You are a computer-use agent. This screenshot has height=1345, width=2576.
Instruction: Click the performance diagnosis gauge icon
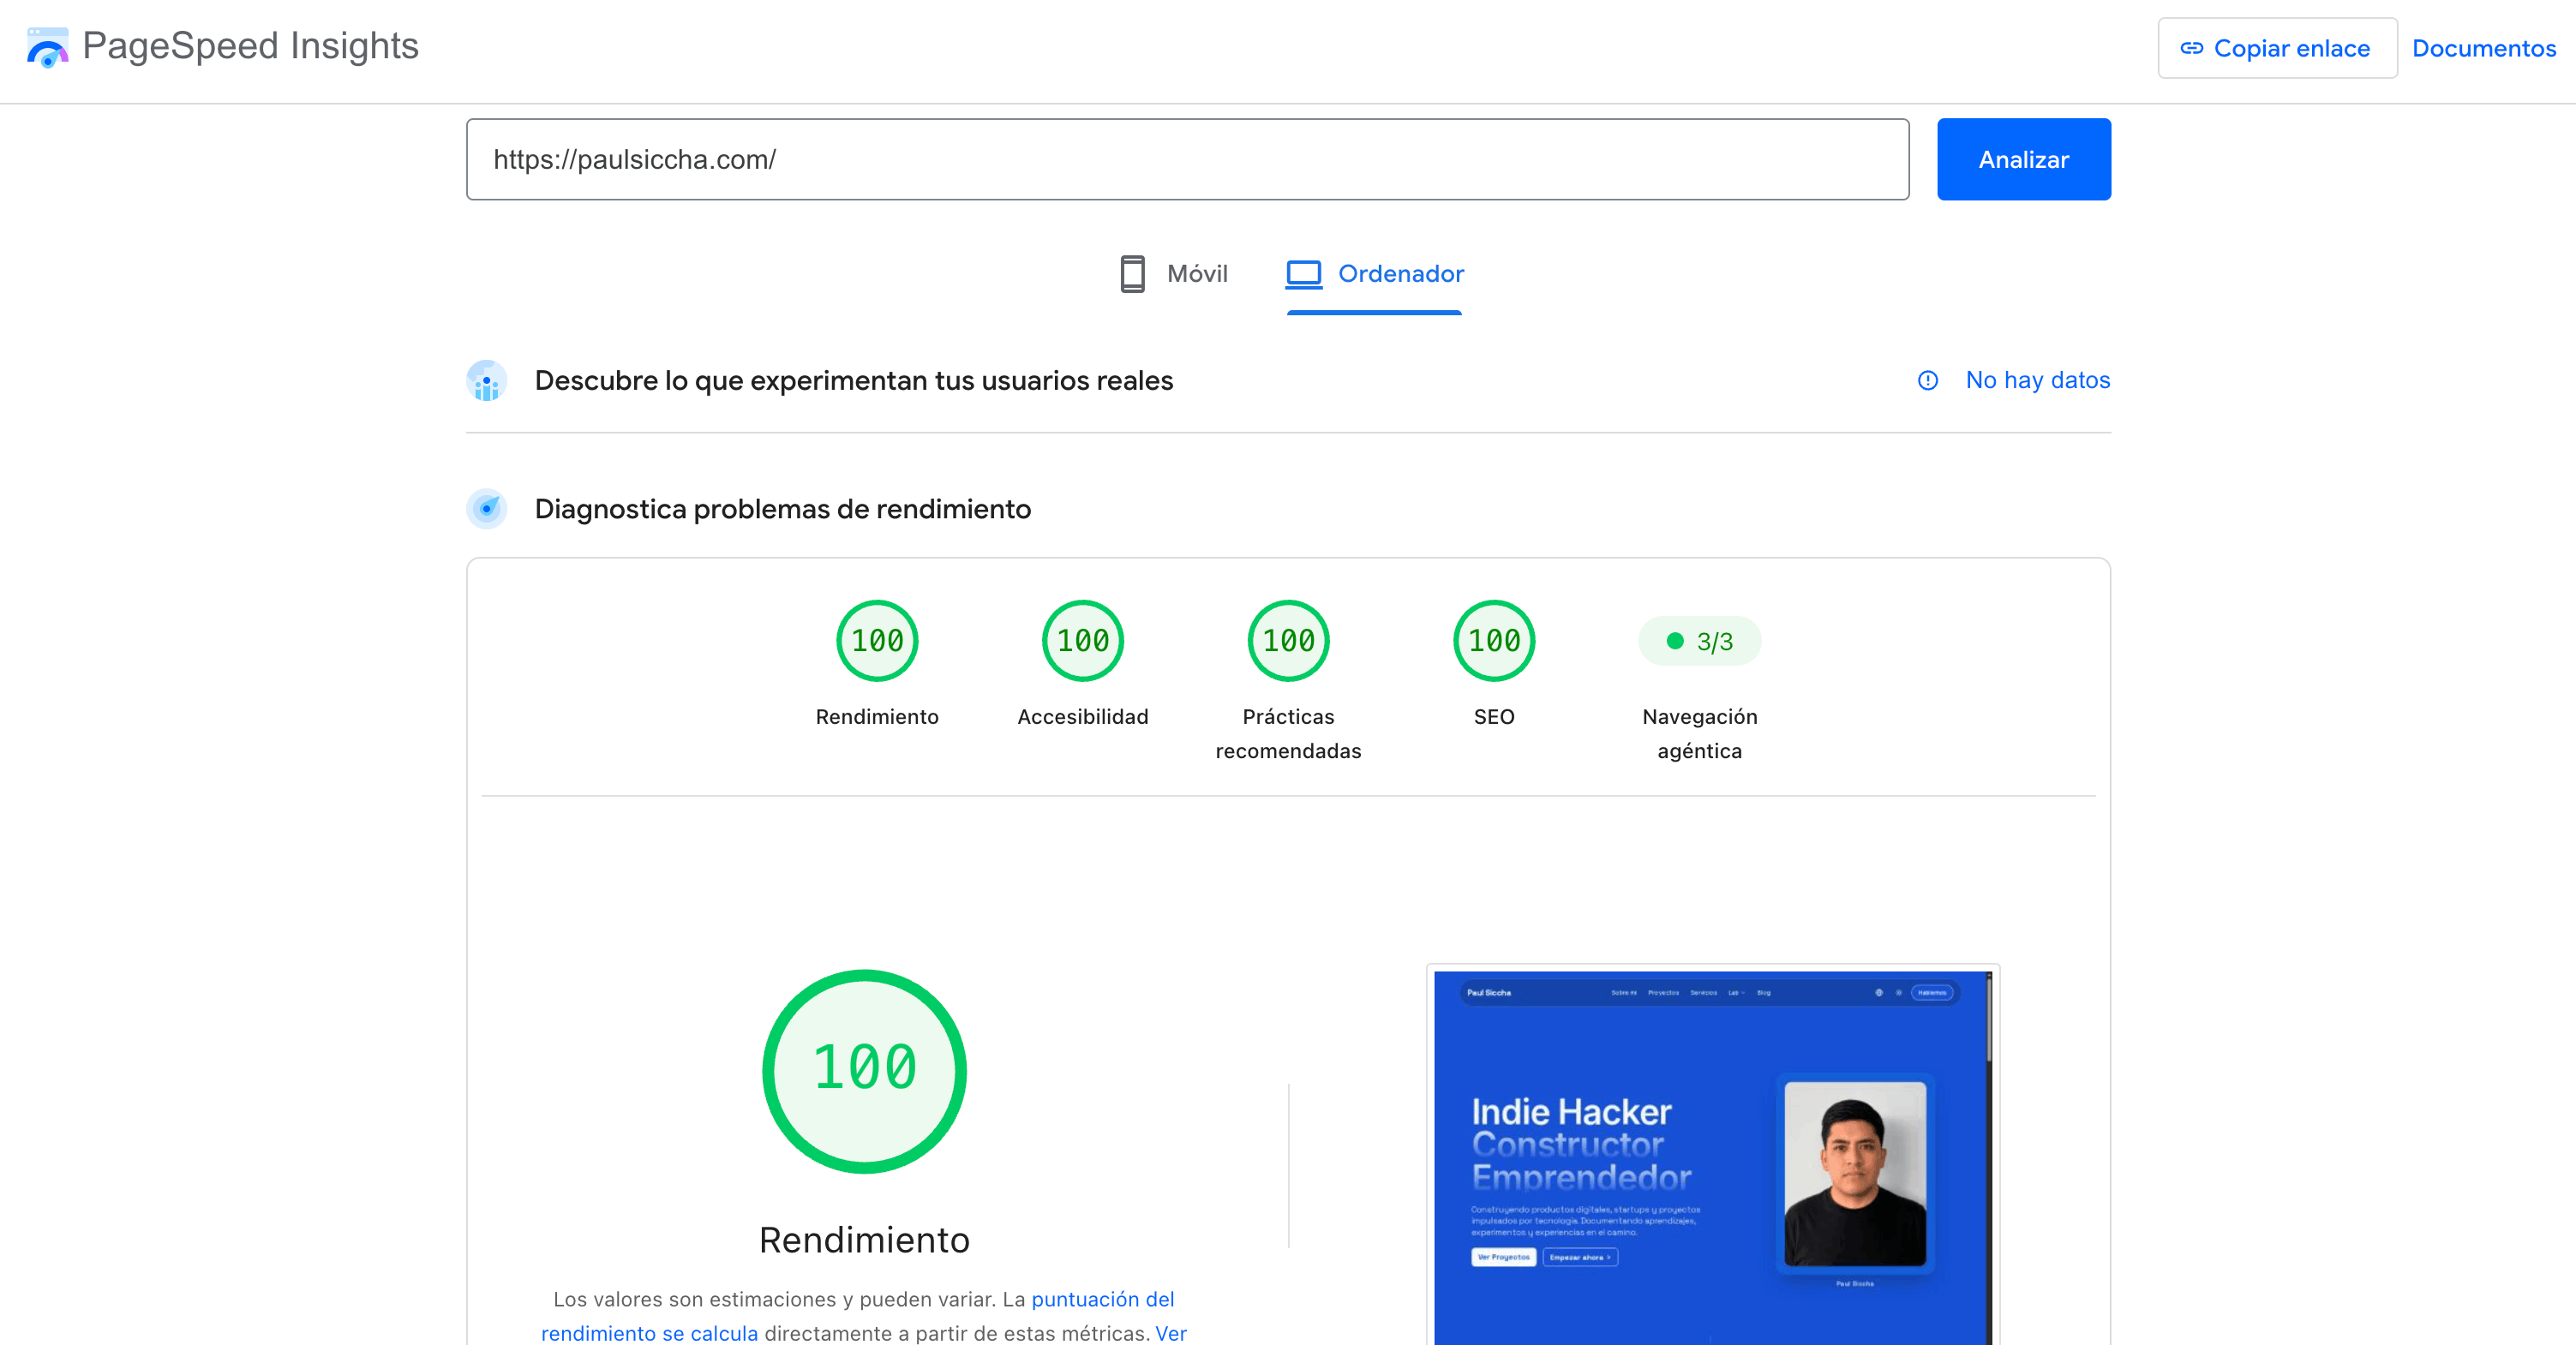[487, 509]
